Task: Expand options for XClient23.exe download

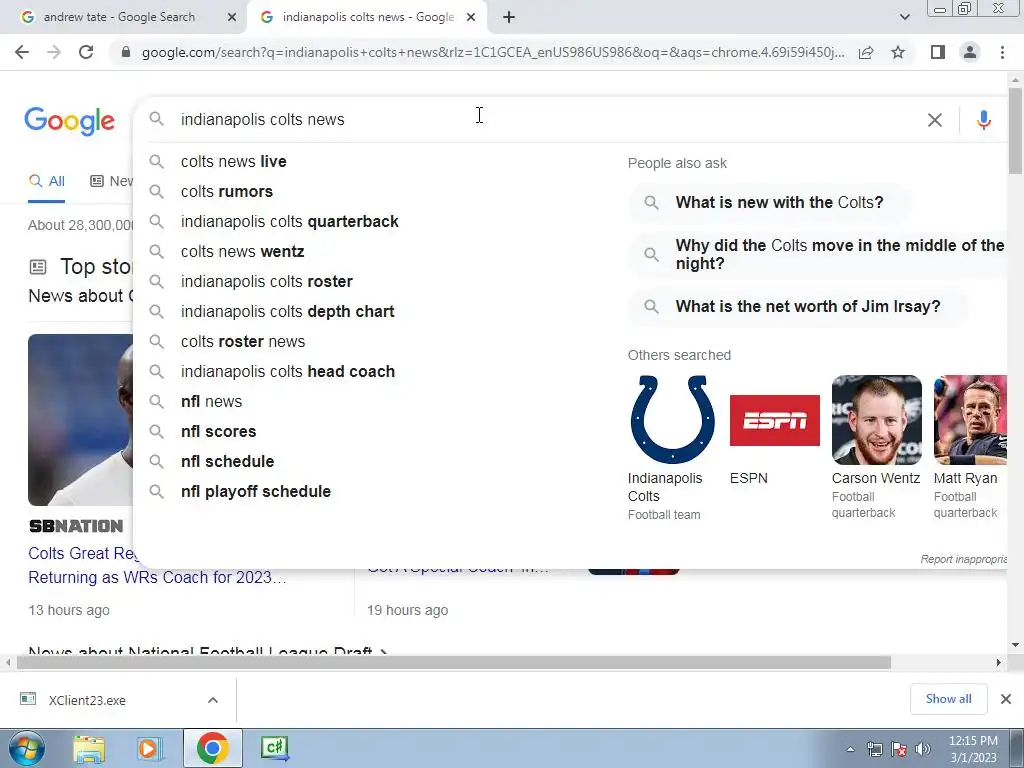Action: (x=213, y=700)
